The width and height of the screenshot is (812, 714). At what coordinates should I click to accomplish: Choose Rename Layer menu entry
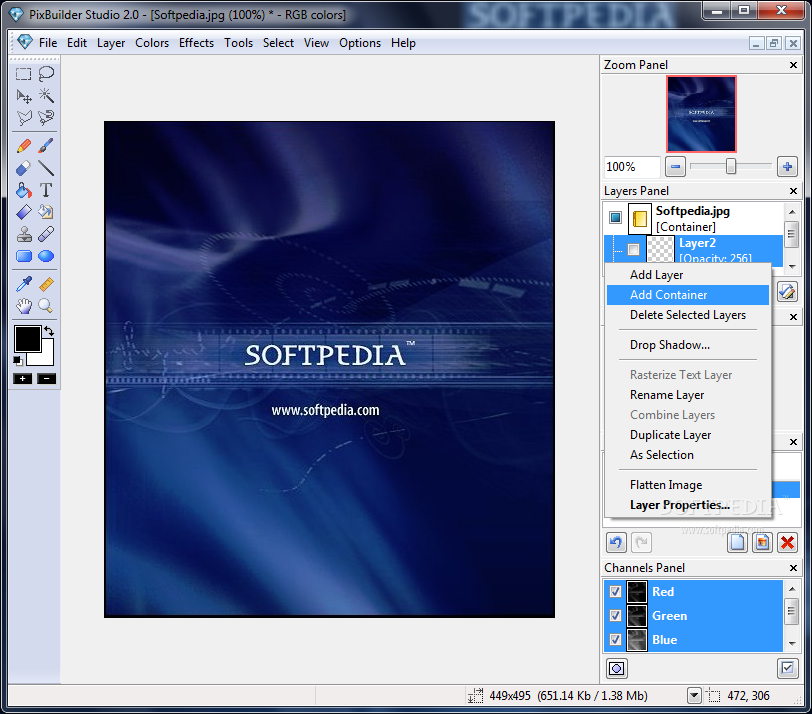coord(688,395)
